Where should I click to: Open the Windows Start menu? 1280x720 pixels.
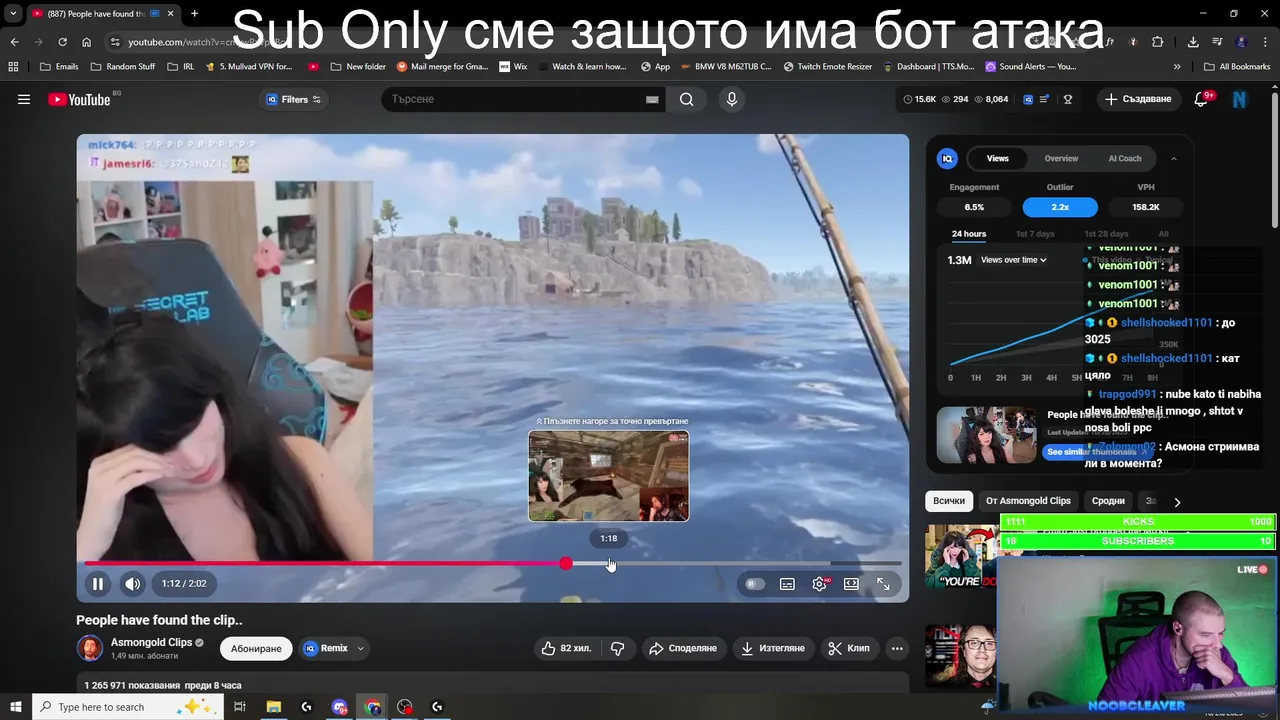coord(15,707)
